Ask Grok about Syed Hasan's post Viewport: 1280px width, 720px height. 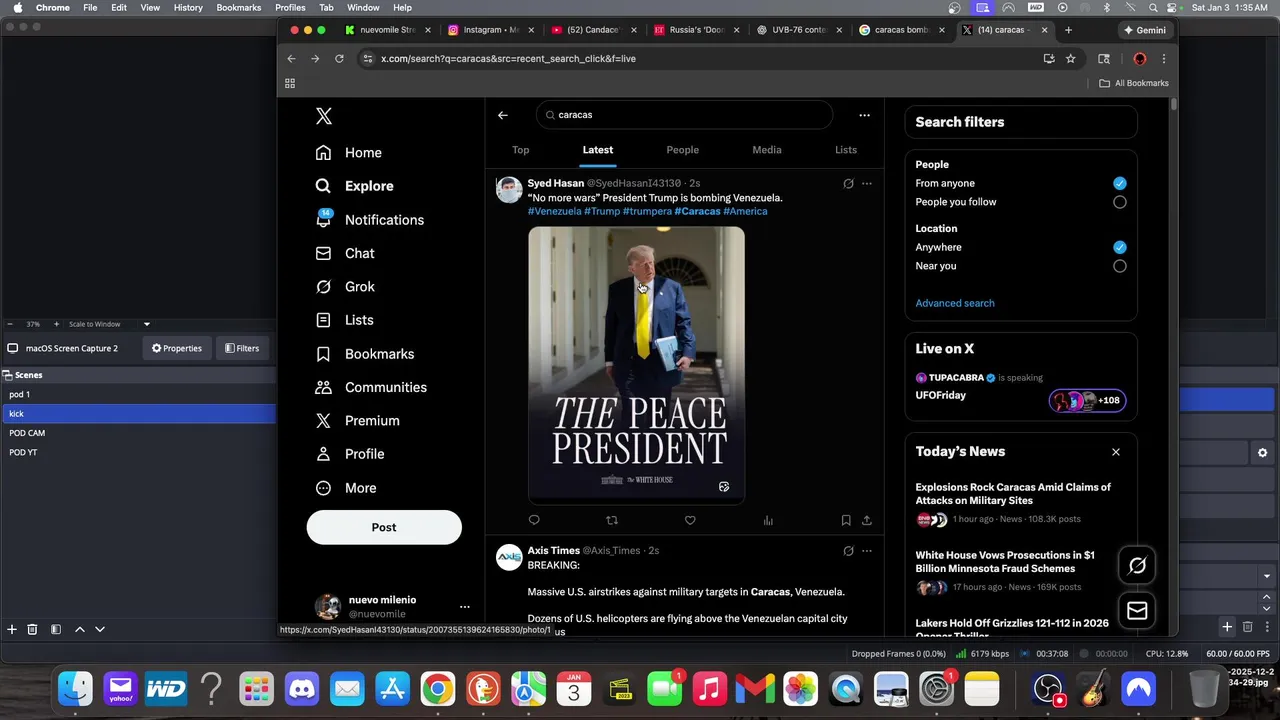(848, 184)
